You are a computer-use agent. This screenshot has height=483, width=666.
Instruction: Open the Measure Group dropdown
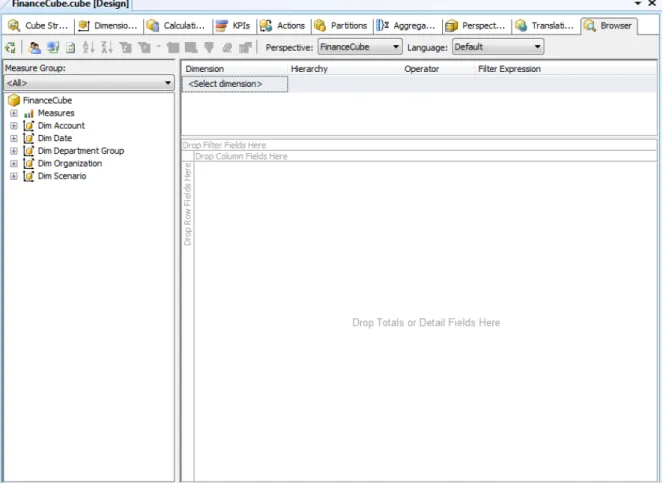[89, 83]
